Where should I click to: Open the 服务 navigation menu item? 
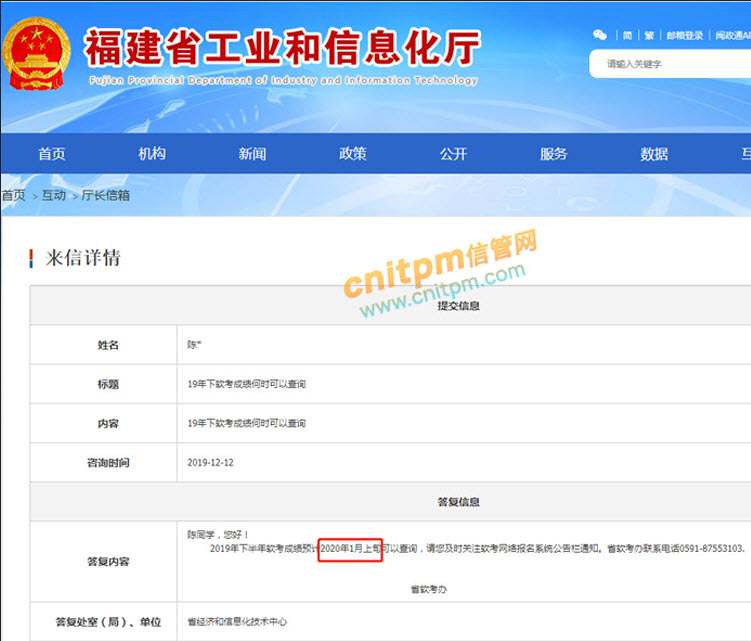(x=553, y=154)
